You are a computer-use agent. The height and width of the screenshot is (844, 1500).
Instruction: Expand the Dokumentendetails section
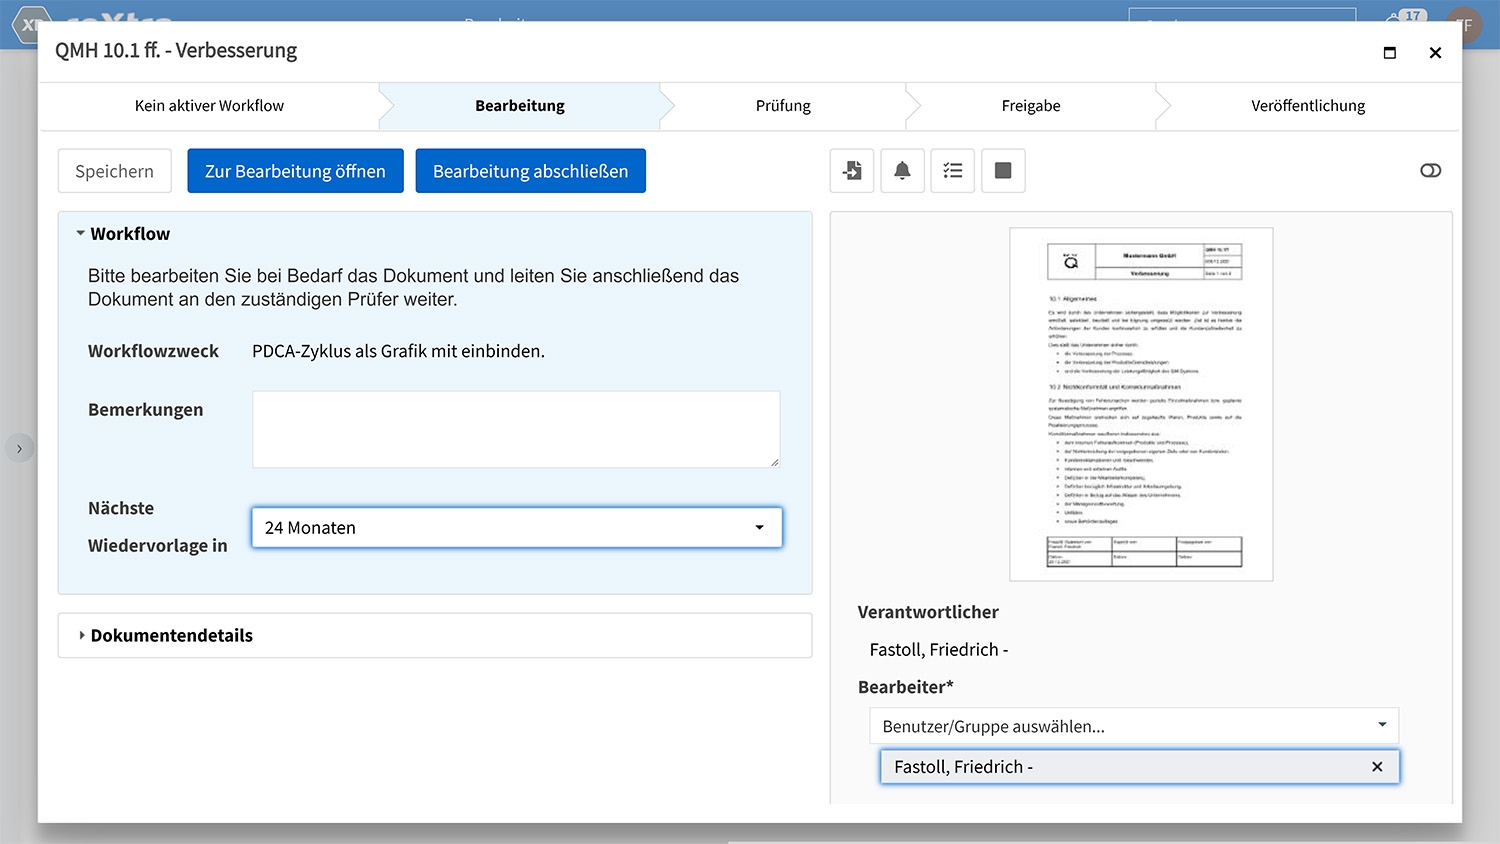pyautogui.click(x=171, y=636)
